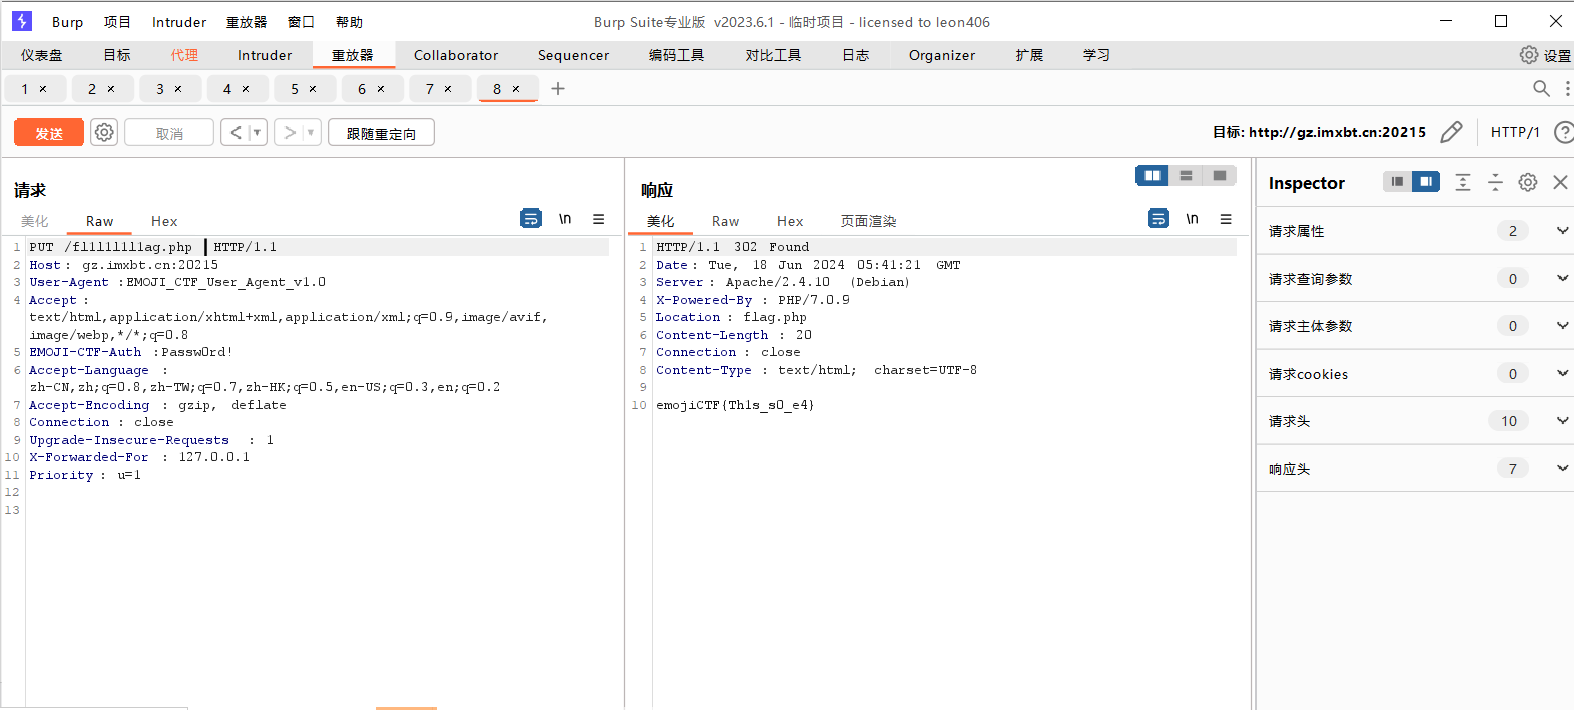
Task: Click 跟随重定向 follow redirect button
Action: point(381,132)
